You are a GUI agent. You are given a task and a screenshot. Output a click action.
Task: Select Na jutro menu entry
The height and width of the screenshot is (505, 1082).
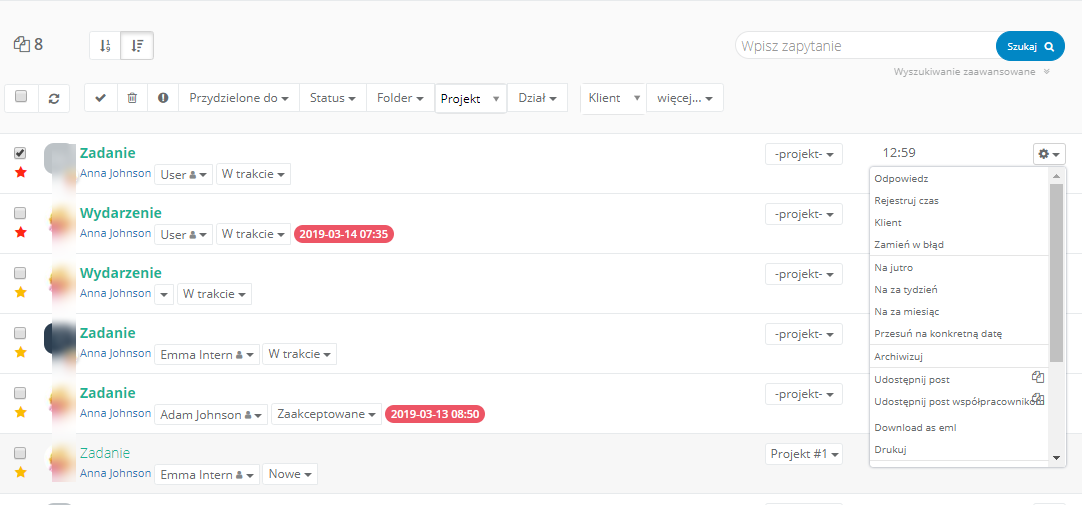tap(959, 267)
